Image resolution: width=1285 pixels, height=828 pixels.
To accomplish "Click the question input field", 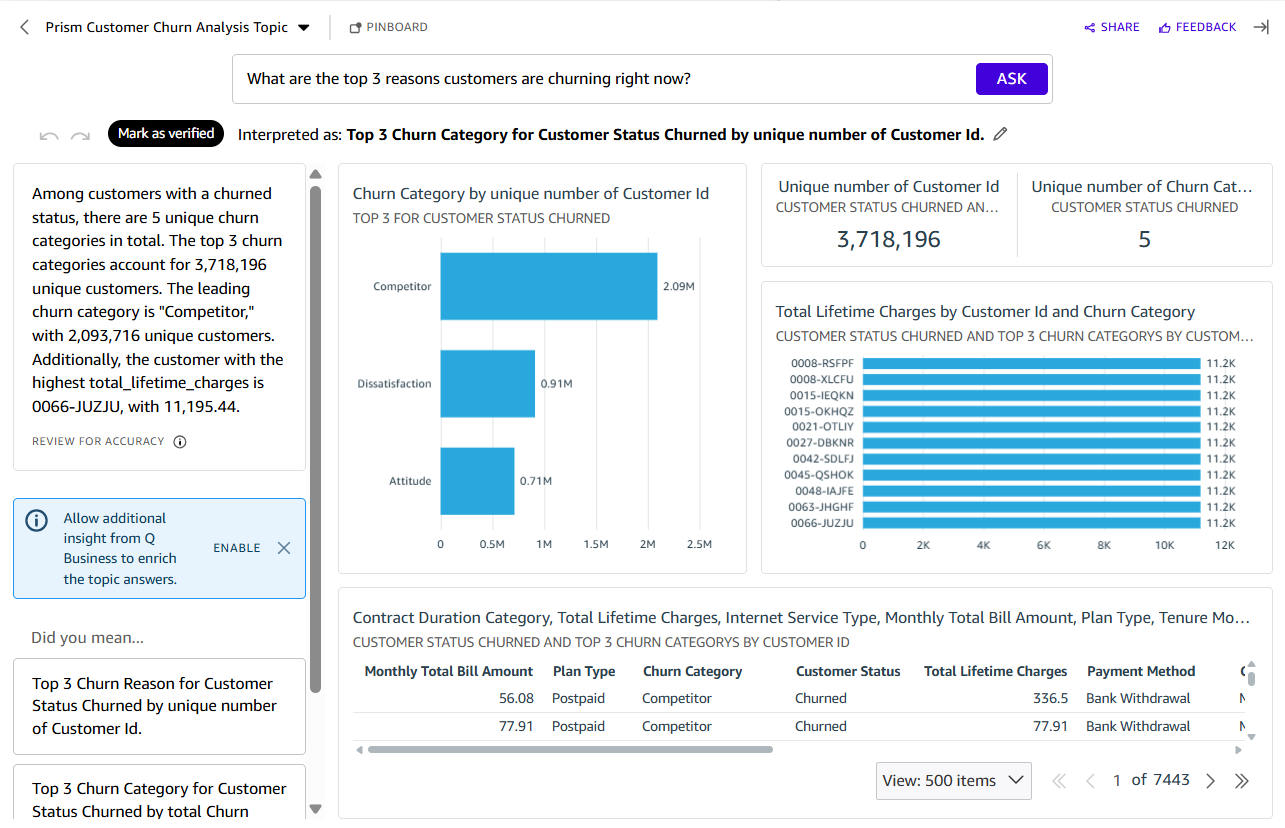I will coord(600,79).
